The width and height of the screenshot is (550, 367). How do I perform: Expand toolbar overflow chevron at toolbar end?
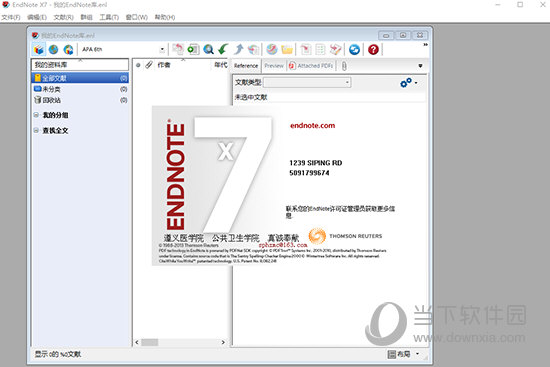[x=425, y=45]
